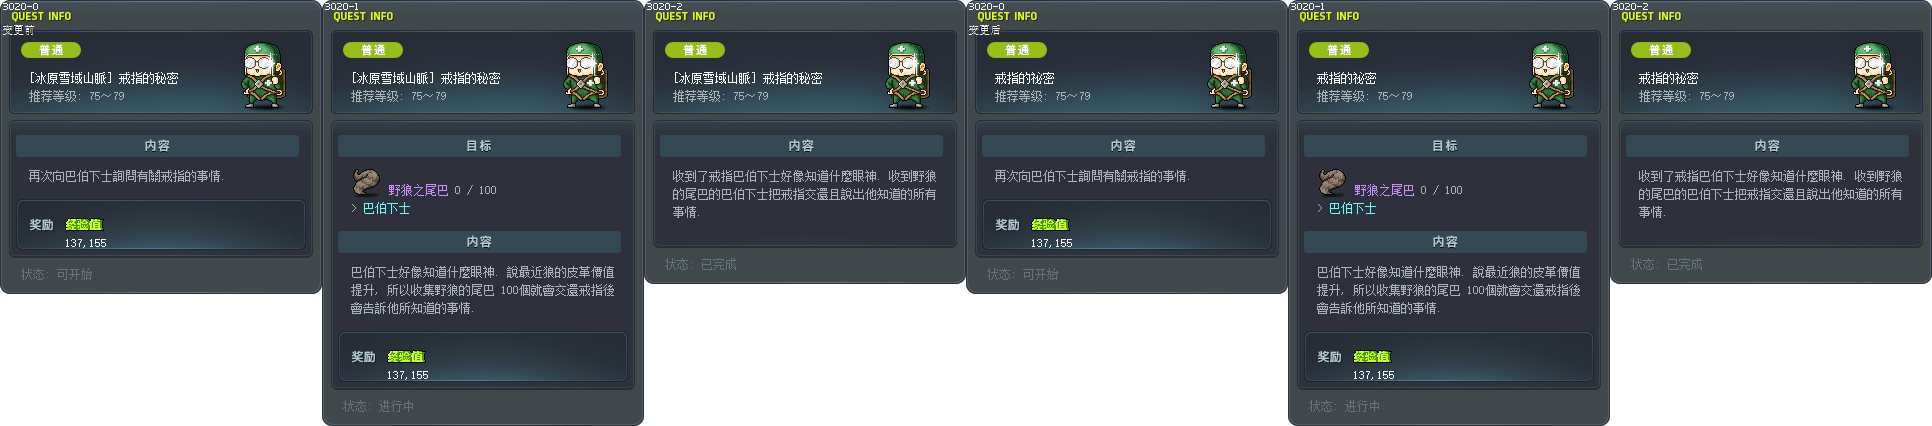
Task: Click wolf tail icon in rightmost 3020-1 quest panel
Action: 1332,182
